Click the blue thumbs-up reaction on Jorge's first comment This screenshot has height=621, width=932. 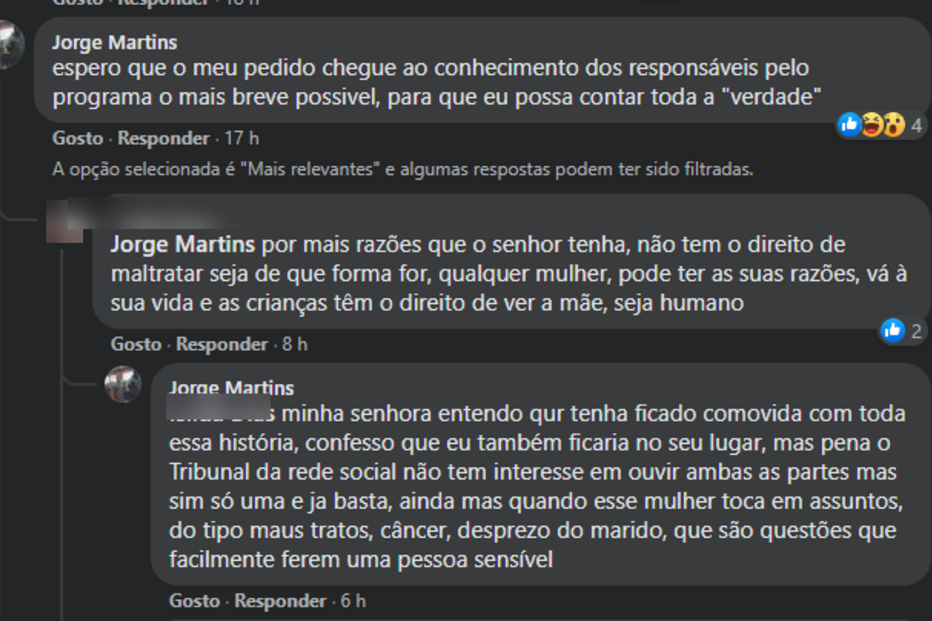coord(848,124)
